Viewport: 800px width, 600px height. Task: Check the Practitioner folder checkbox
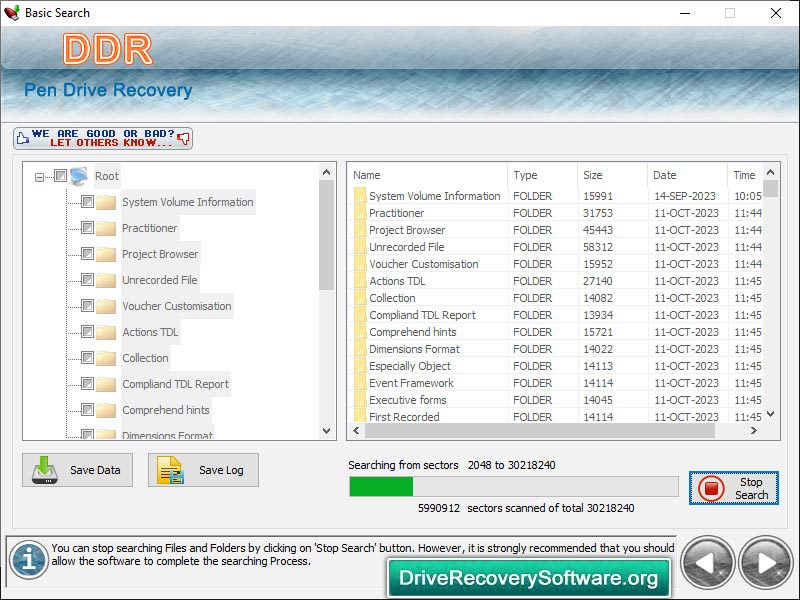coord(87,228)
